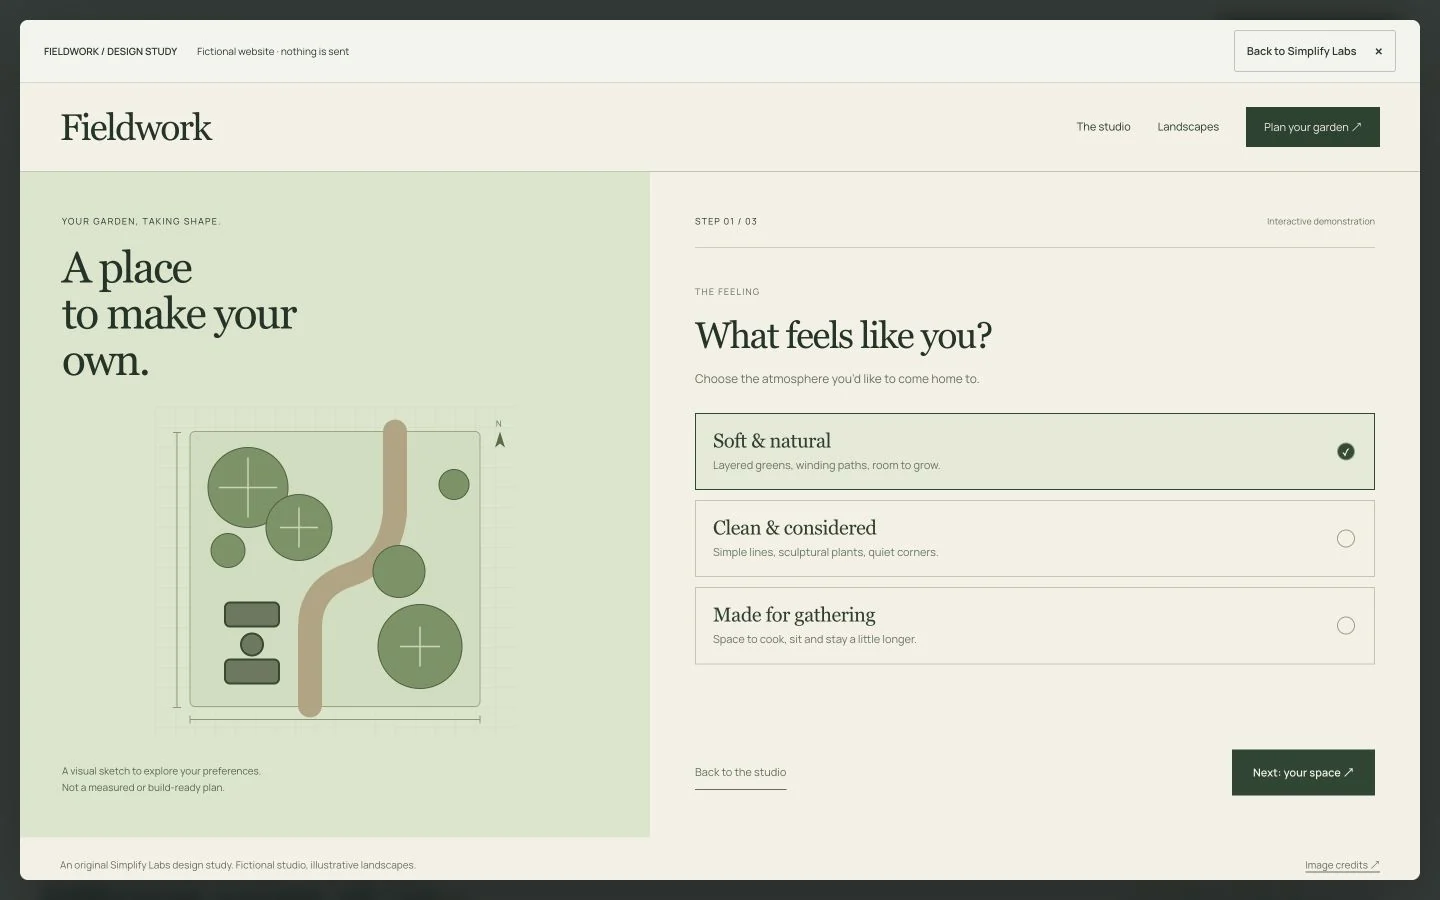
Task: Click the 'STEP 01 / 03' indicator text
Action: coord(726,221)
